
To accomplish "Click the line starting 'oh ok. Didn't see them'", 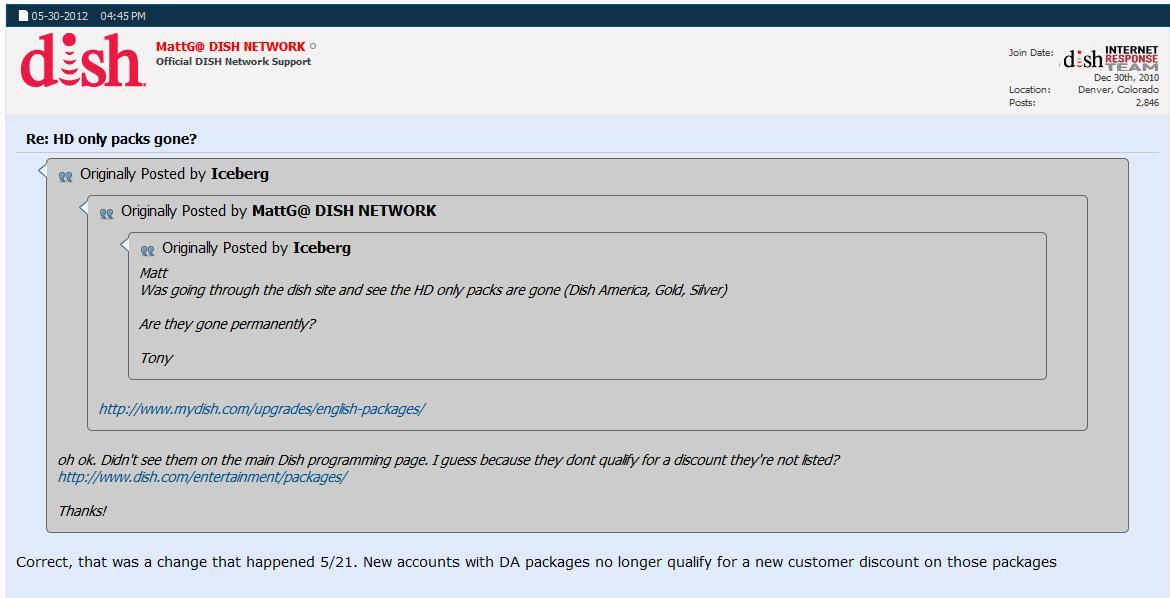I will coord(448,460).
